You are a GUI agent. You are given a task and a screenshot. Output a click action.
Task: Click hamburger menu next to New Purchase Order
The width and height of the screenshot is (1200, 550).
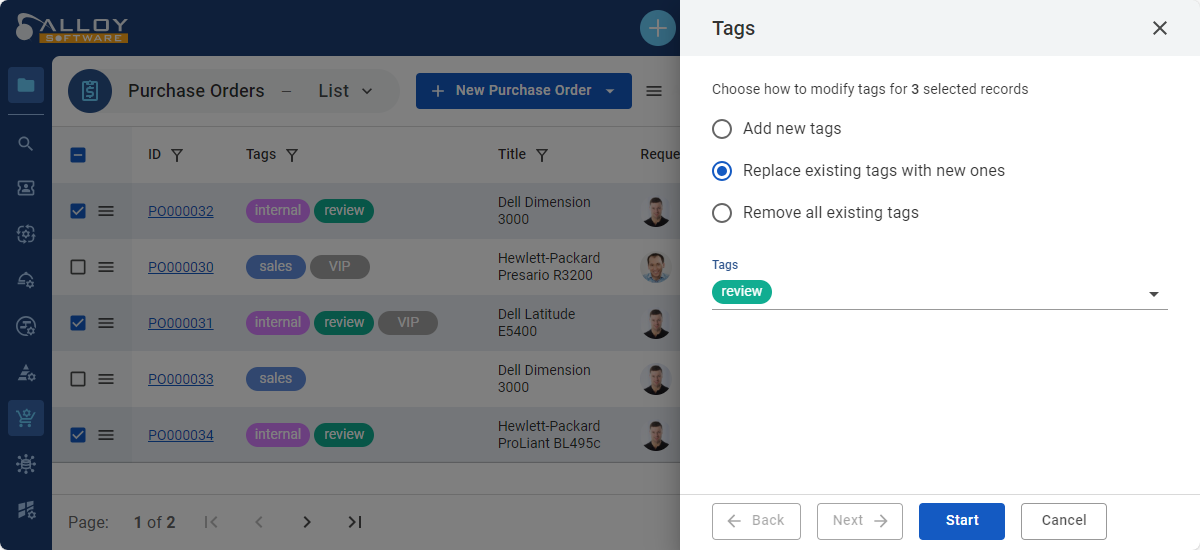coord(654,91)
